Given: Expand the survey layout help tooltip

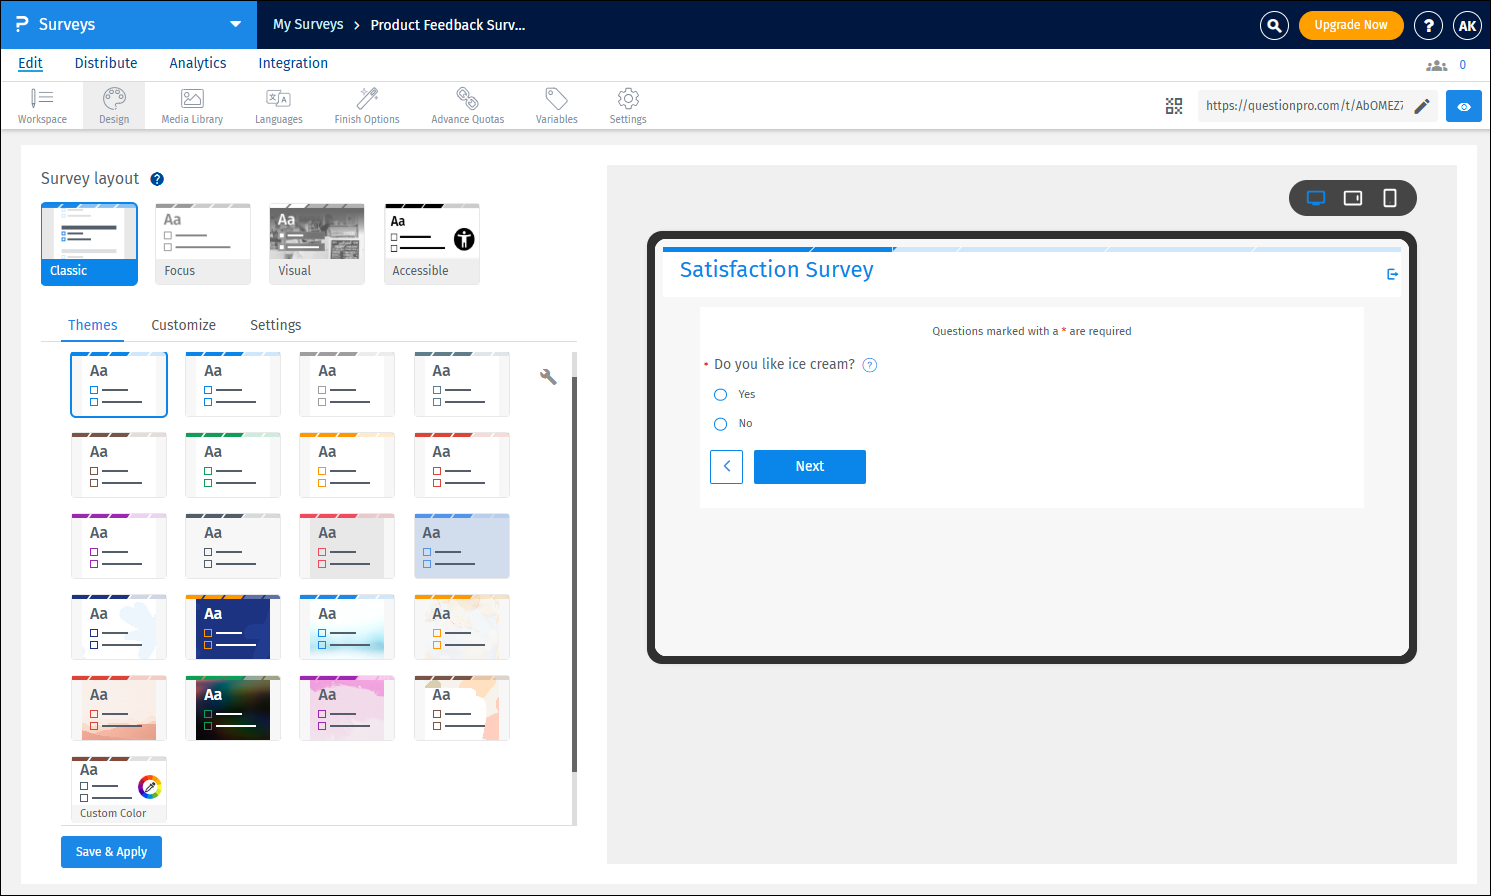Looking at the screenshot, I should [157, 179].
